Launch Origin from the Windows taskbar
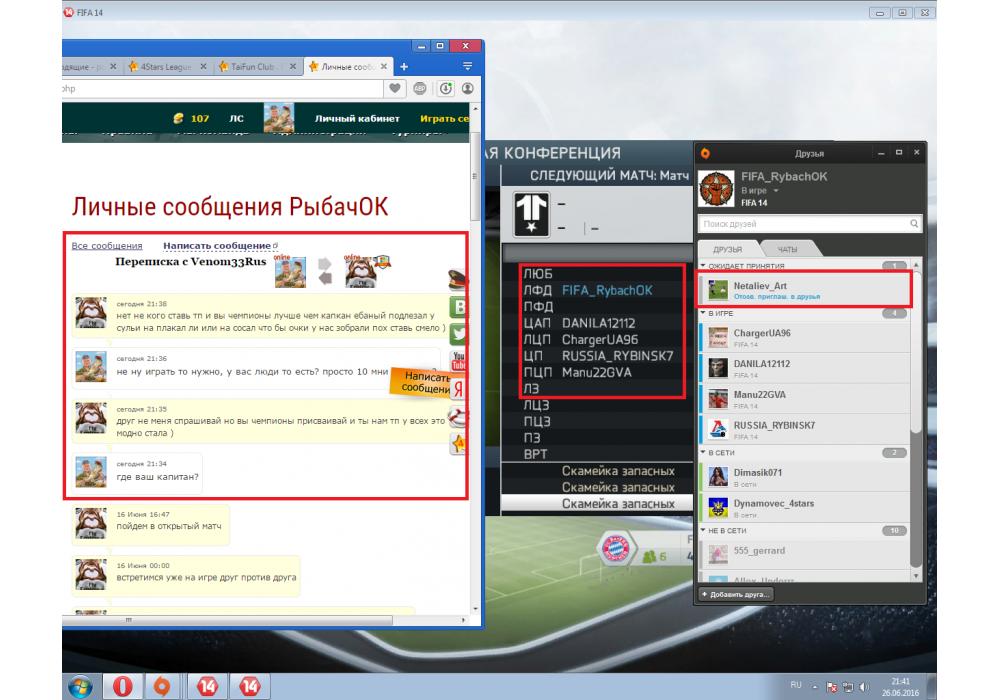1000x700 pixels. pos(161,686)
